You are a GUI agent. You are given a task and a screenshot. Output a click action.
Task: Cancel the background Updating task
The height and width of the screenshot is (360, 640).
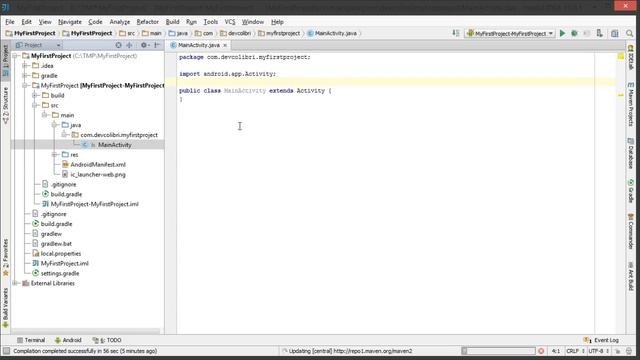541,351
